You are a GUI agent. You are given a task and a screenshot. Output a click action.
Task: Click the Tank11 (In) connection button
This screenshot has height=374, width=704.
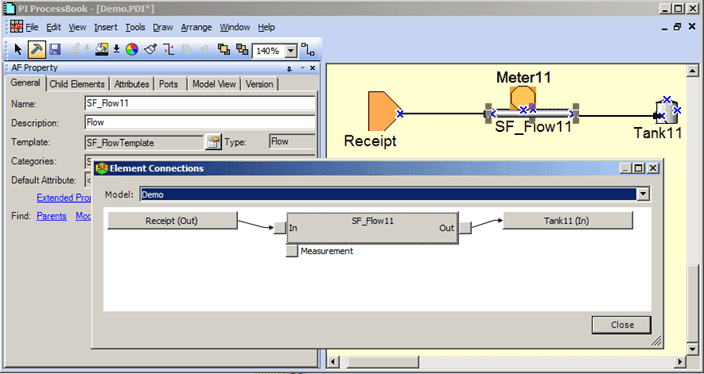[568, 220]
